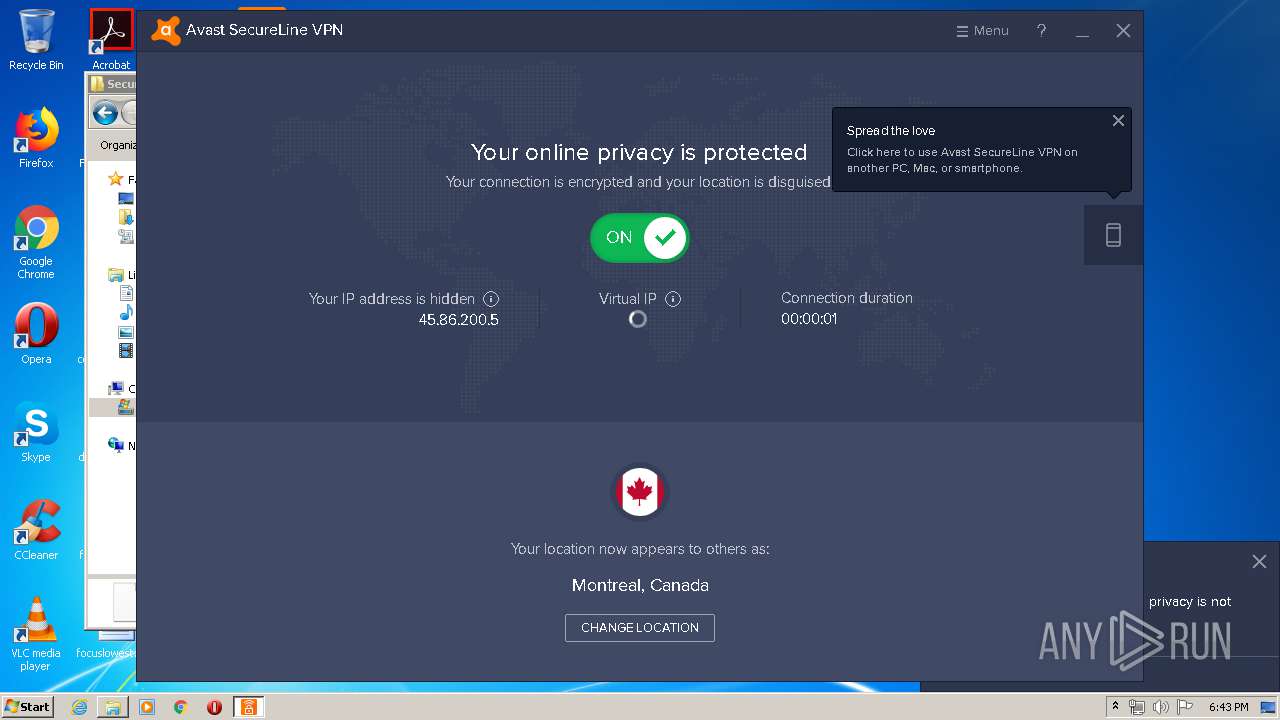Image resolution: width=1280 pixels, height=720 pixels.
Task: Click the Montreal, Canada location text
Action: click(640, 586)
